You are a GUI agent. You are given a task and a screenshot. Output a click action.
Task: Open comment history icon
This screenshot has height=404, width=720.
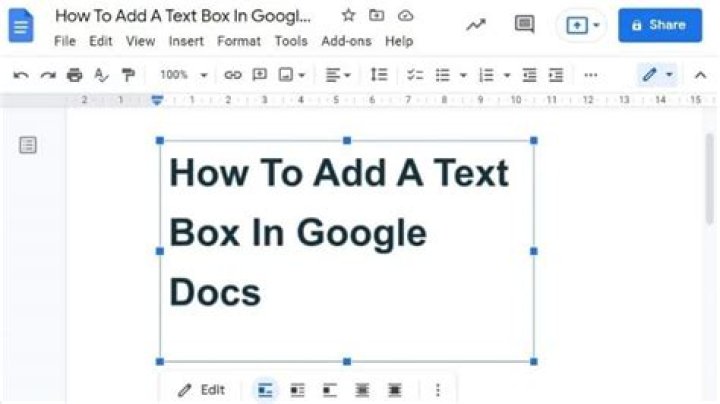coord(524,24)
